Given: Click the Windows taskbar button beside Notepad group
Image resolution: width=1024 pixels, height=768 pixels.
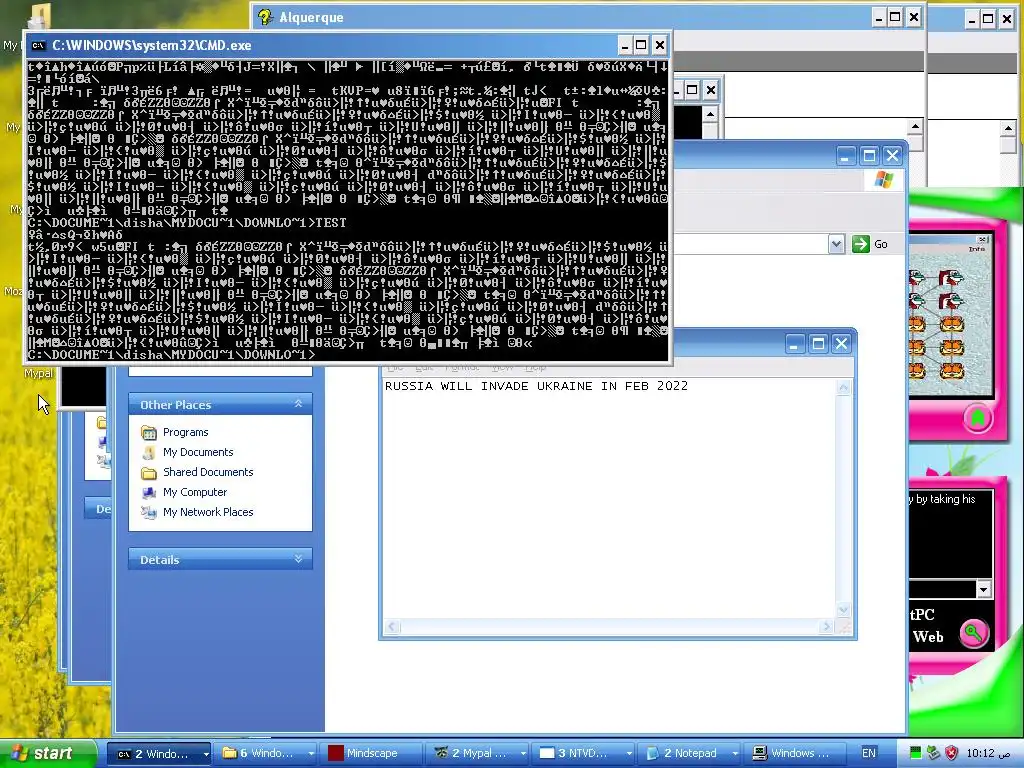Looking at the screenshot, I should pos(795,753).
